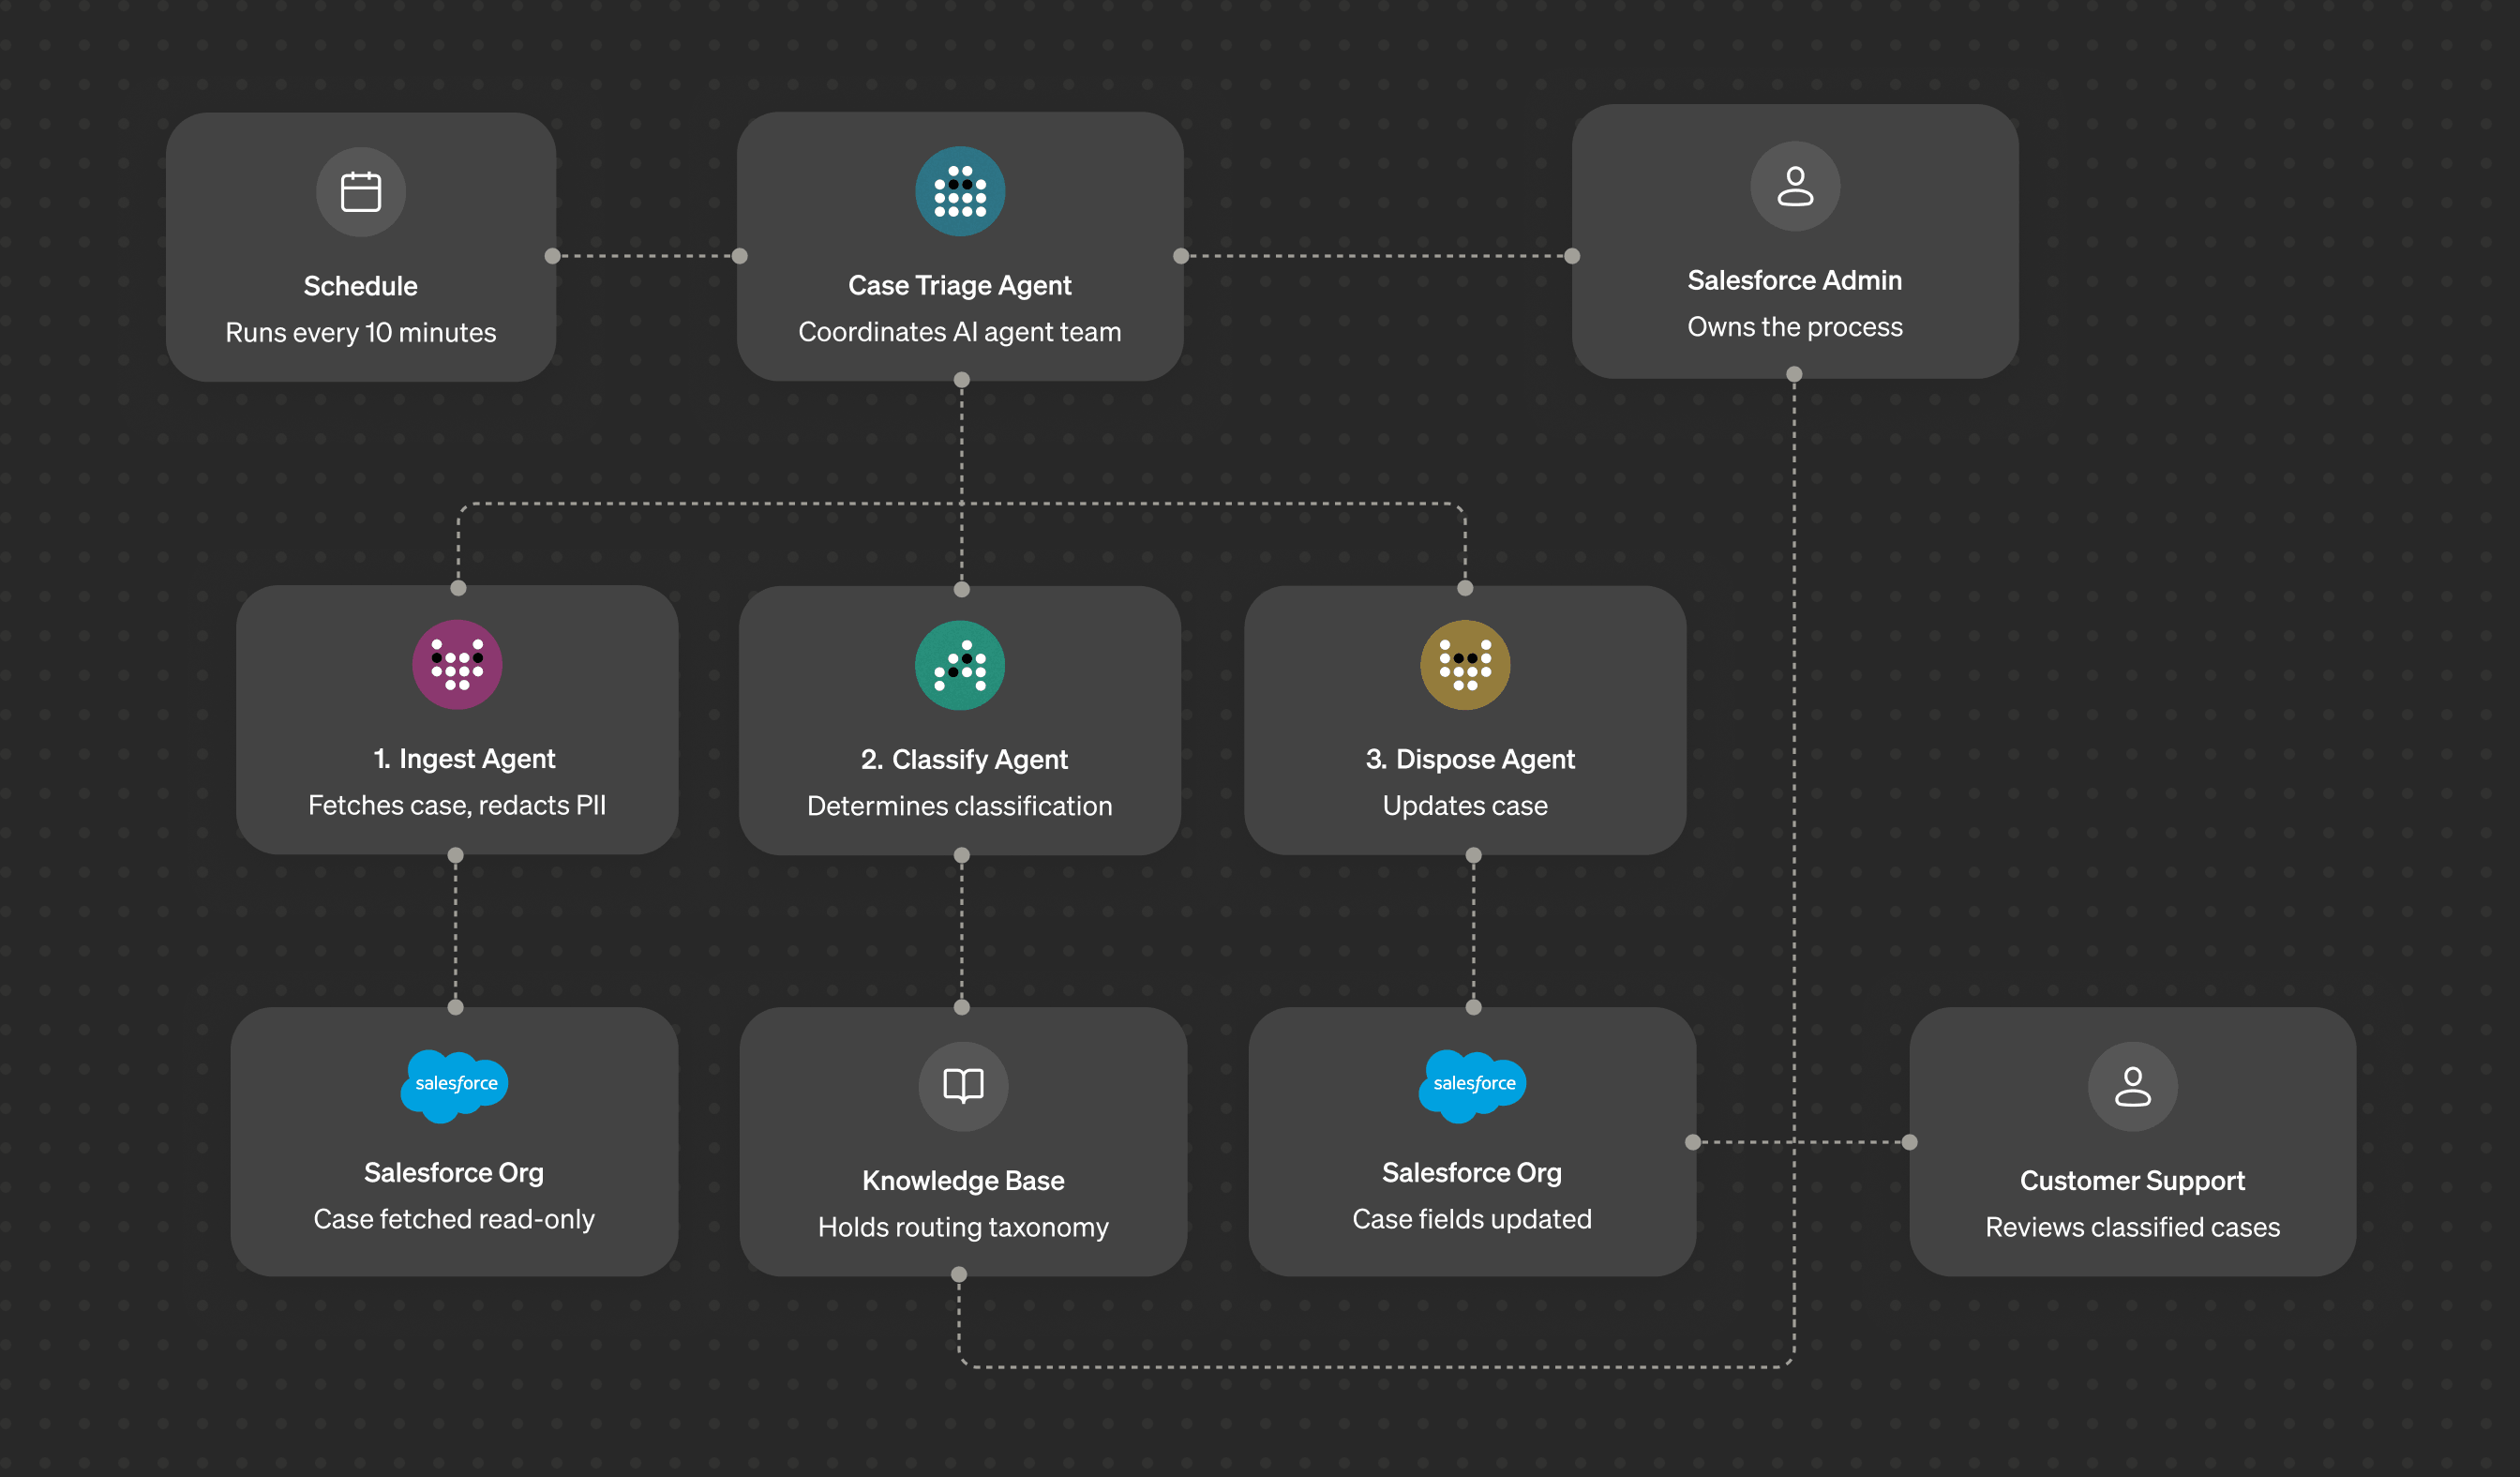This screenshot has height=1477, width=2520.
Task: Select "Case fetched read-only" text
Action: pos(454,1219)
